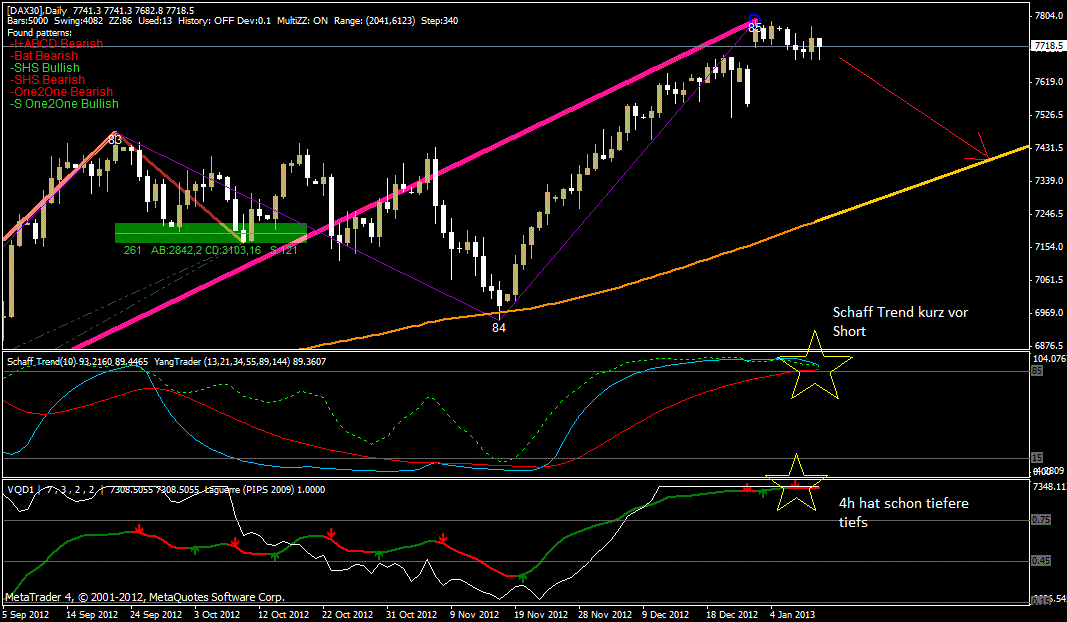The image size is (1067, 622).
Task: Click the 104.076 scale value
Action: click(1049, 359)
